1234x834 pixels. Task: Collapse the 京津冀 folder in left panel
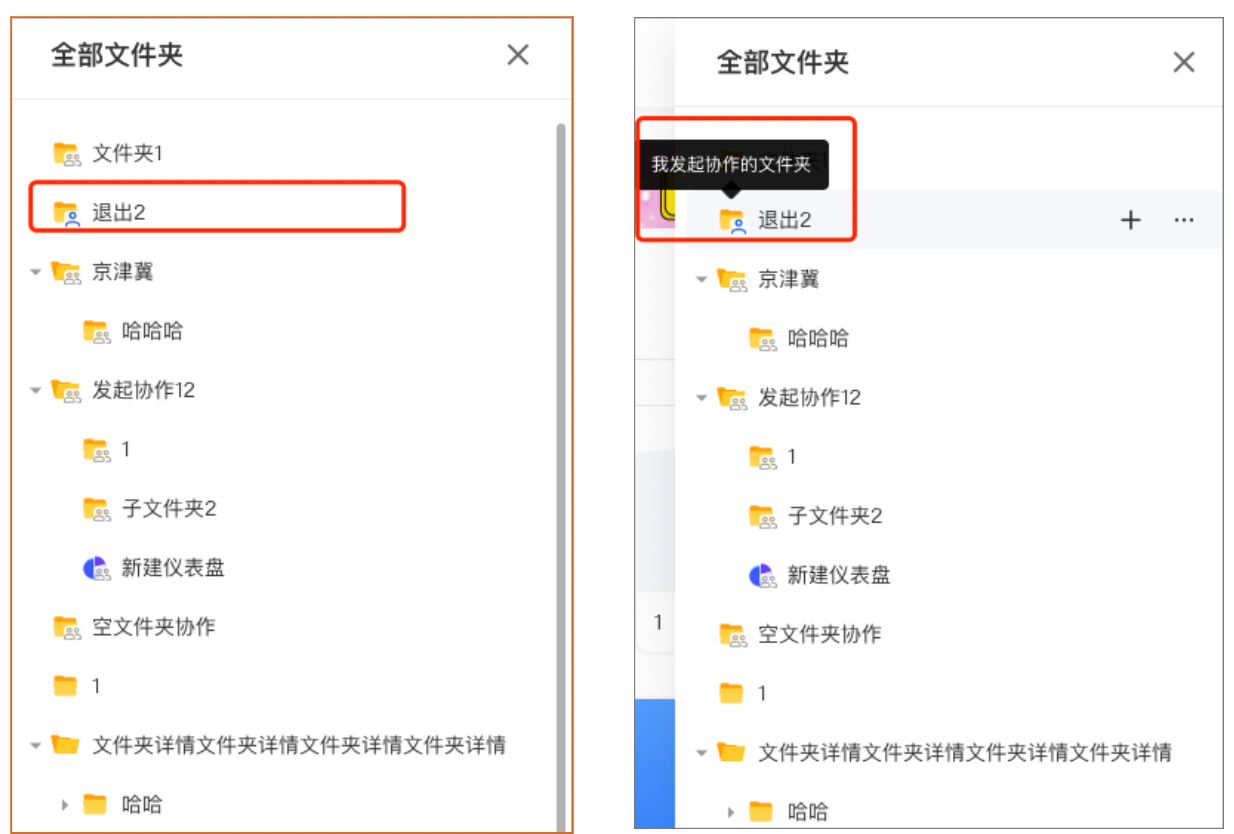pyautogui.click(x=36, y=272)
